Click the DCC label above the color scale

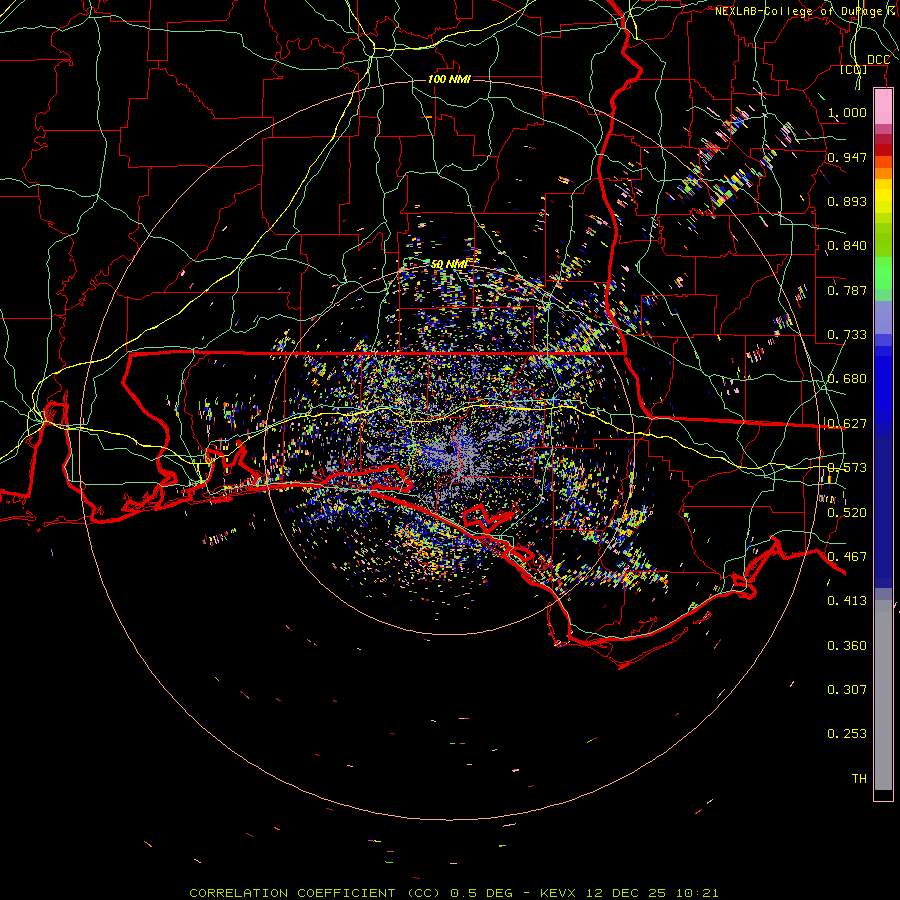point(878,60)
